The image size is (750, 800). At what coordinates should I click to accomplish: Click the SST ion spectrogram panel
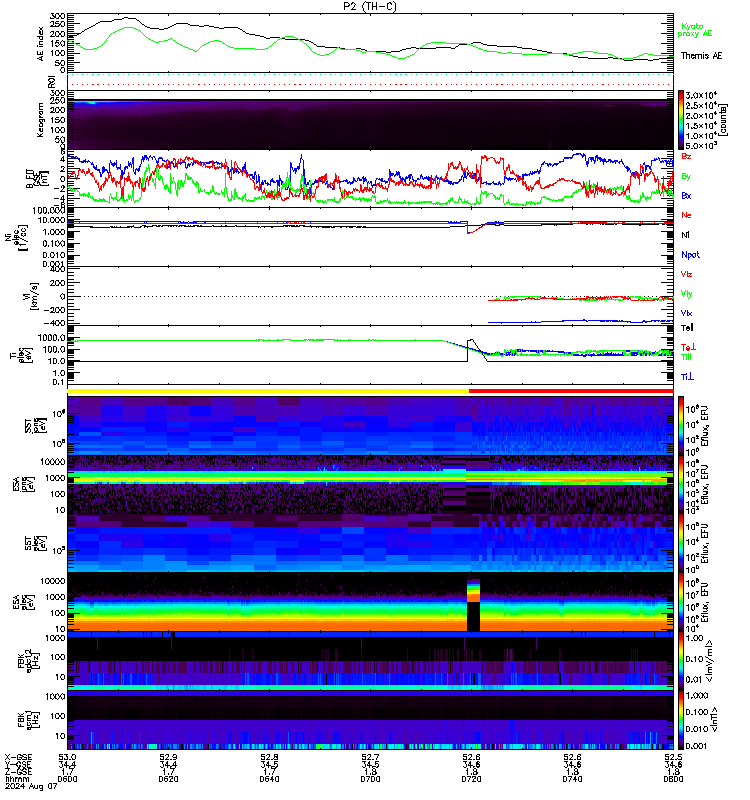tap(370, 425)
